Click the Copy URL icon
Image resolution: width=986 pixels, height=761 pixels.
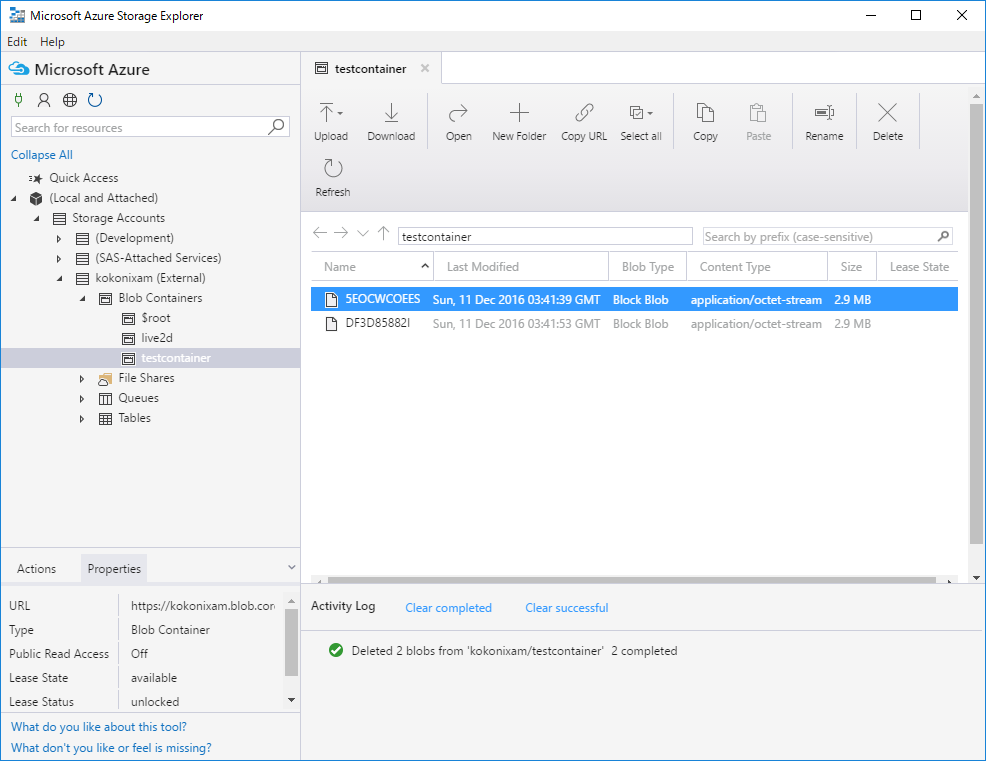tap(584, 113)
